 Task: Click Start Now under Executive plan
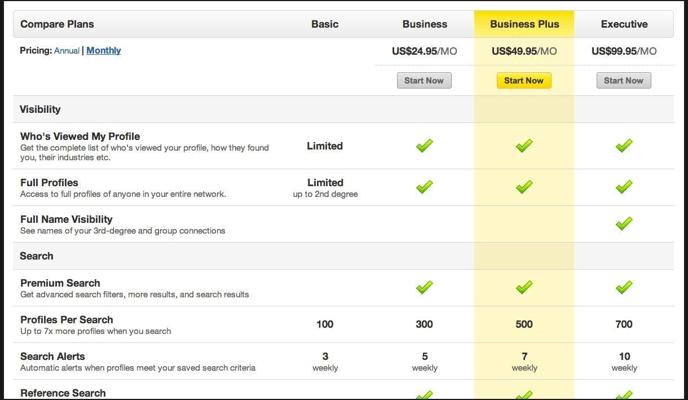pos(624,81)
